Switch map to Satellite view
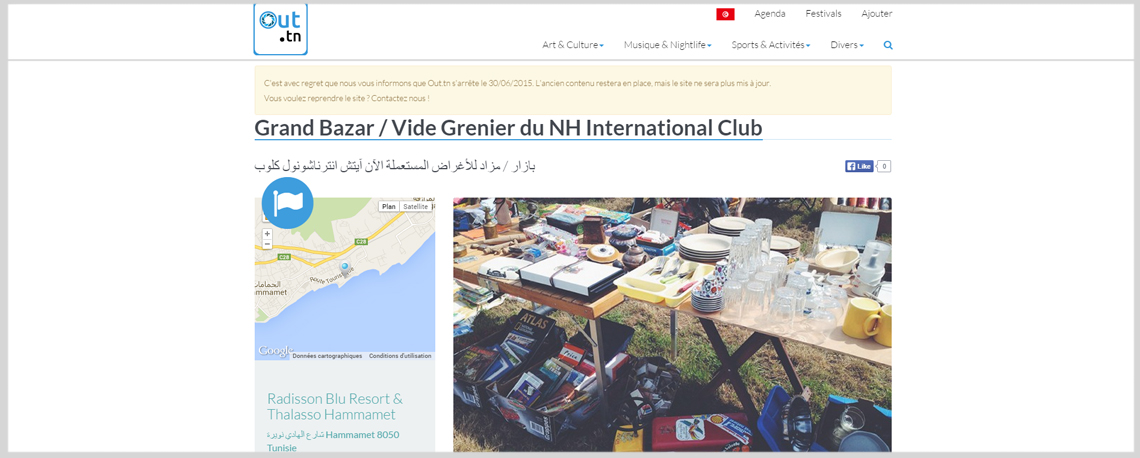 (x=416, y=206)
